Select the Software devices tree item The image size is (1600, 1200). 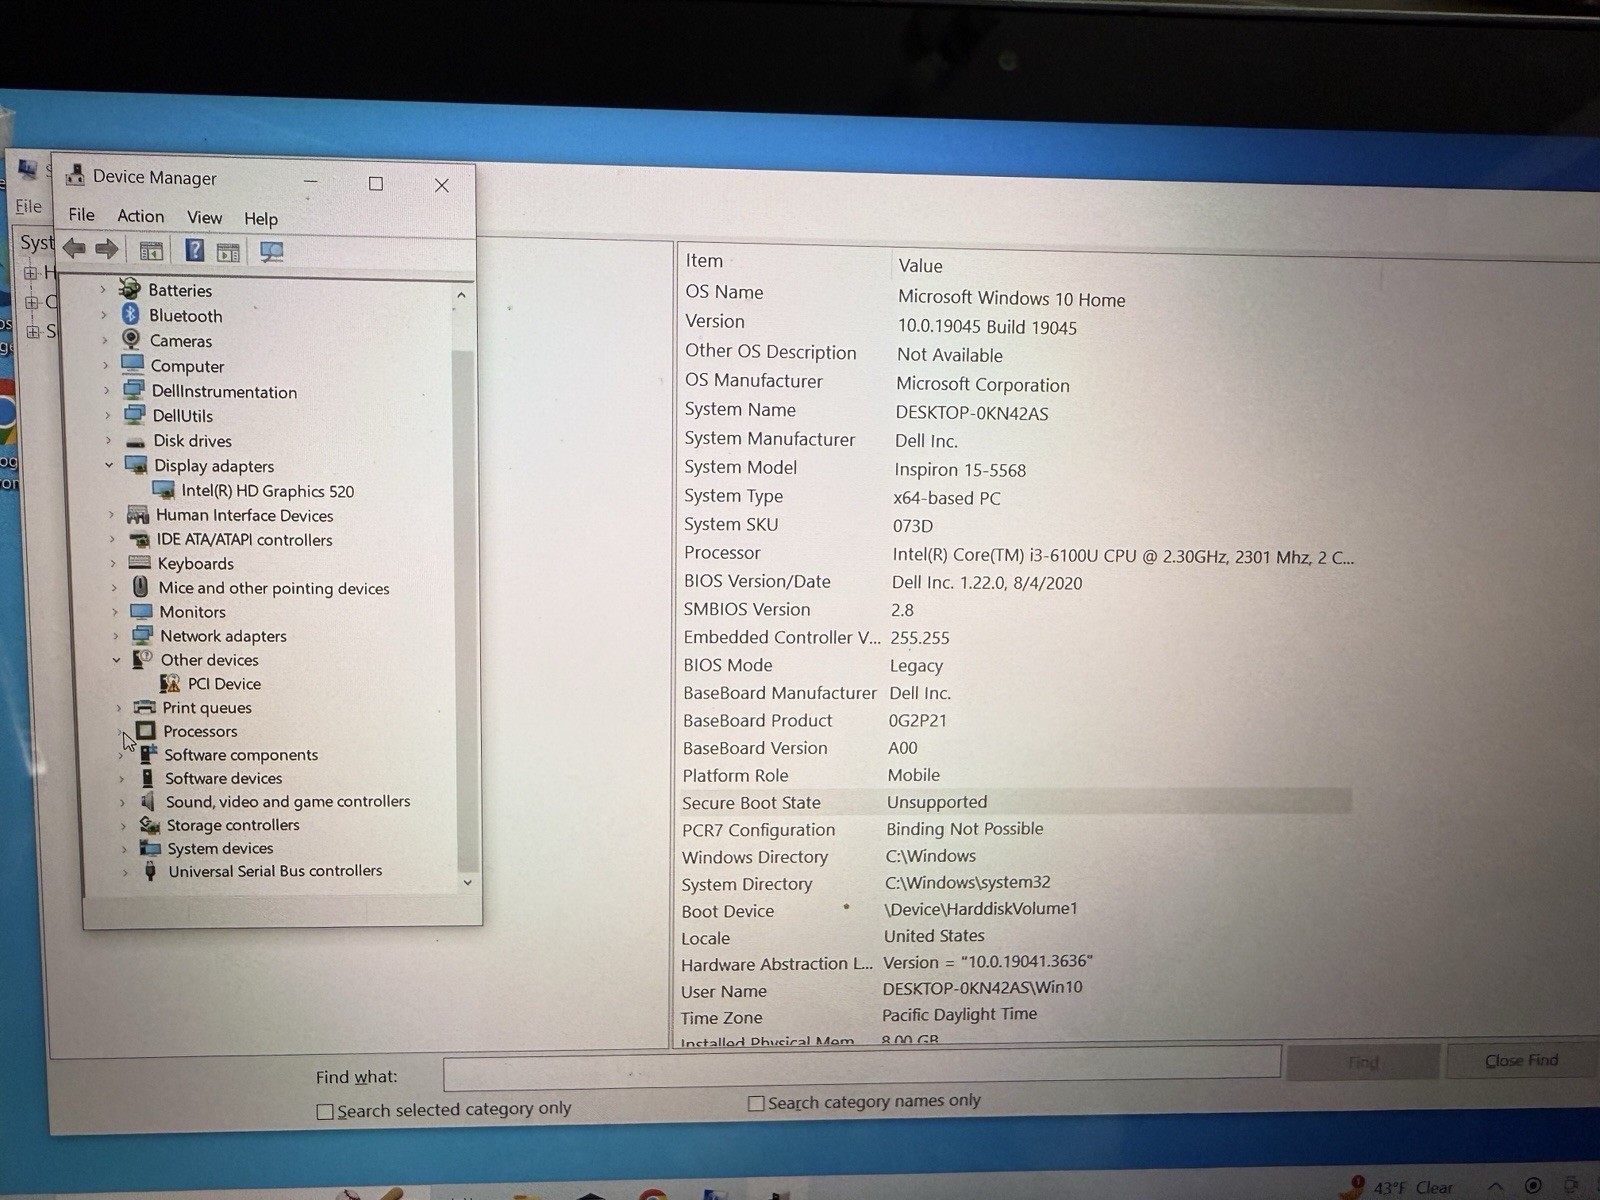tap(223, 778)
